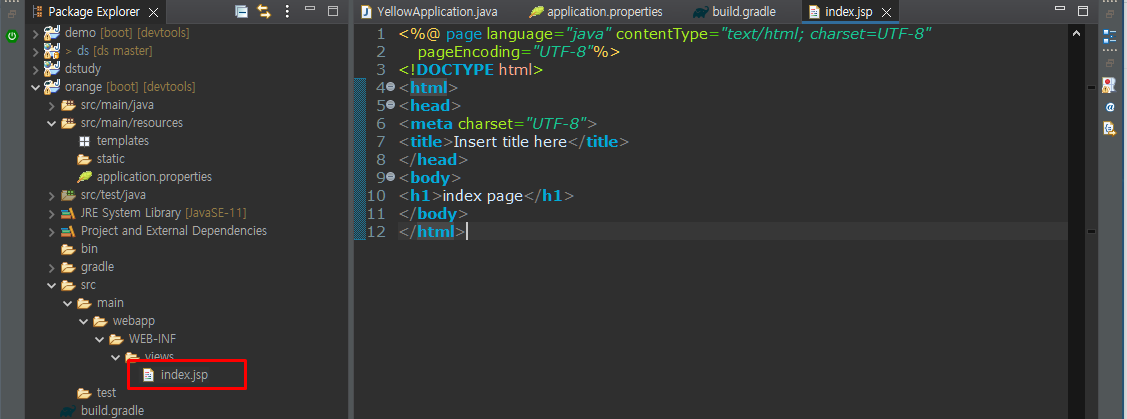Viewport: 1127px width, 419px height.
Task: Minimize the editor area
Action: tap(1060, 10)
